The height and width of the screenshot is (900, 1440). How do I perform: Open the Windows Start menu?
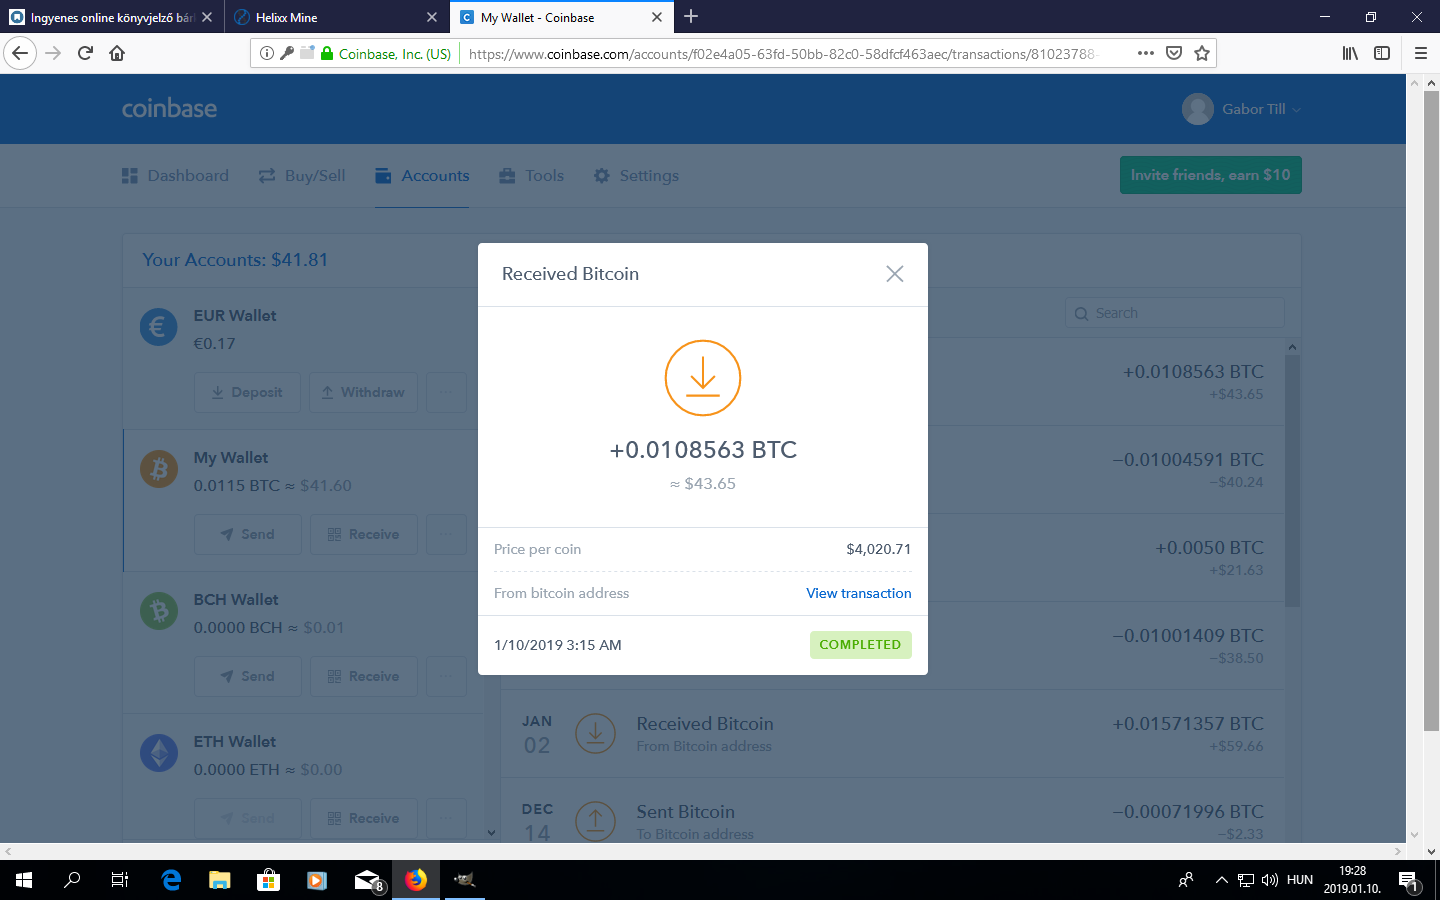coord(24,880)
